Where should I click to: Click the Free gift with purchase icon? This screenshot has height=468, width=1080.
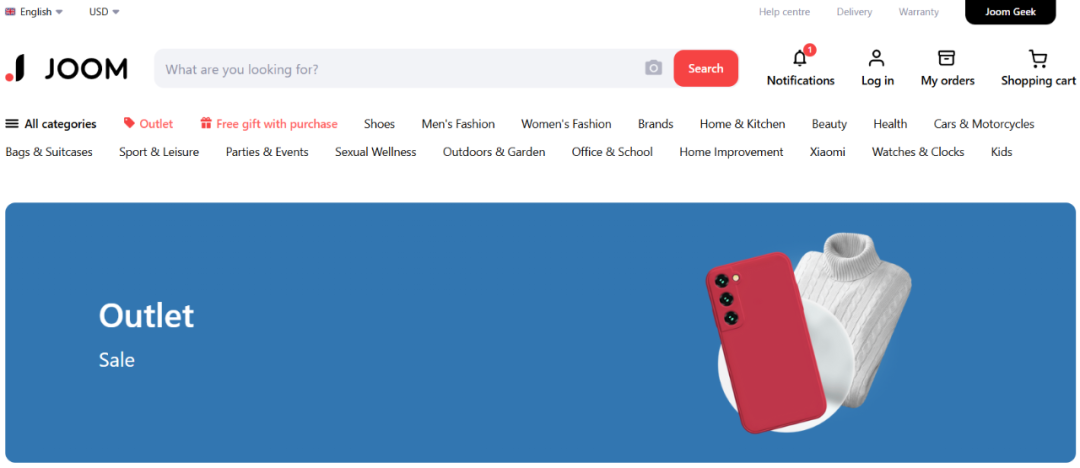(206, 124)
